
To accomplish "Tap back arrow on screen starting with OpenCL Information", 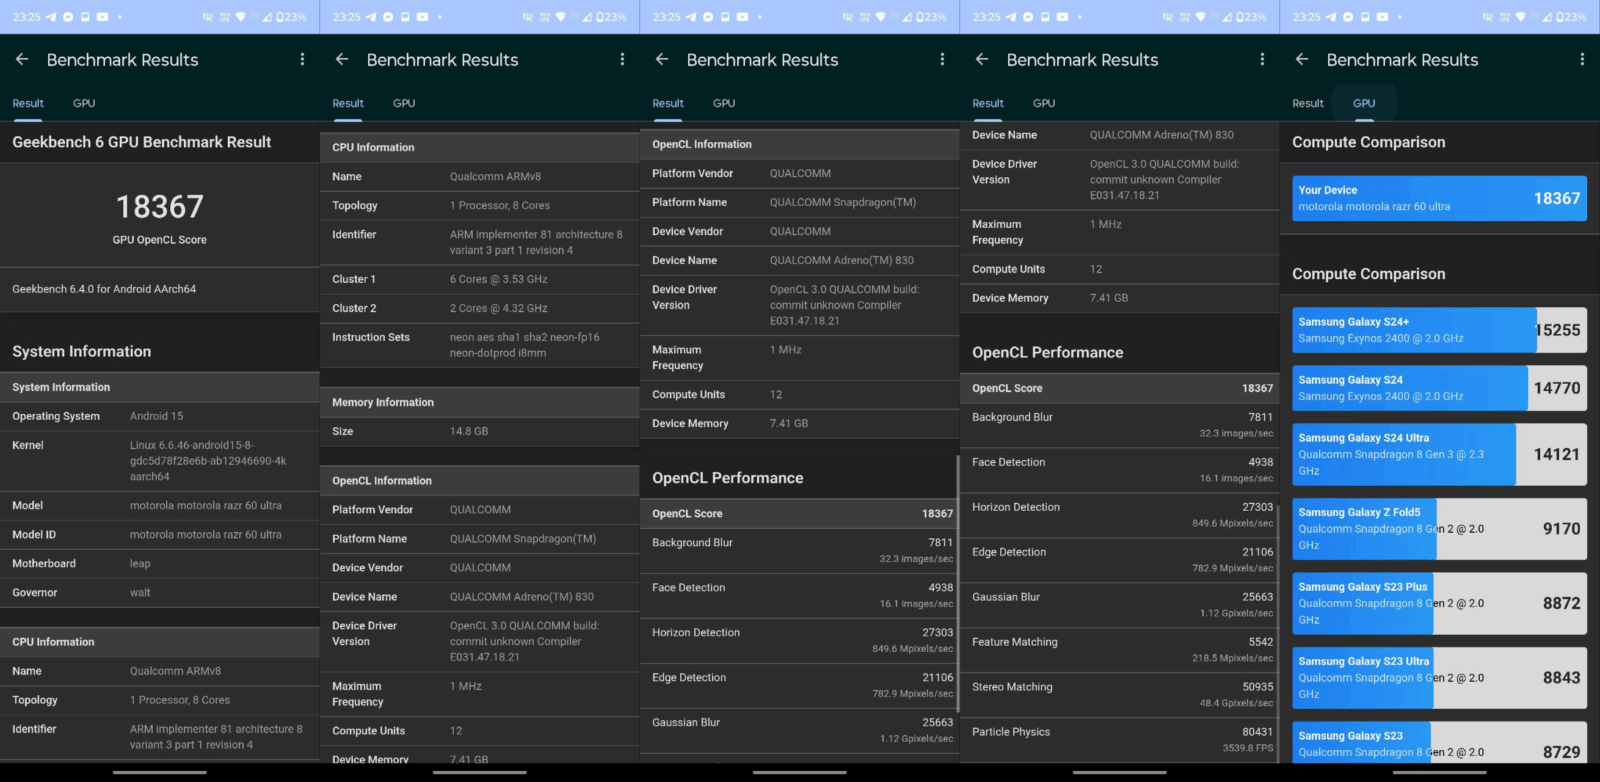I will pos(662,60).
